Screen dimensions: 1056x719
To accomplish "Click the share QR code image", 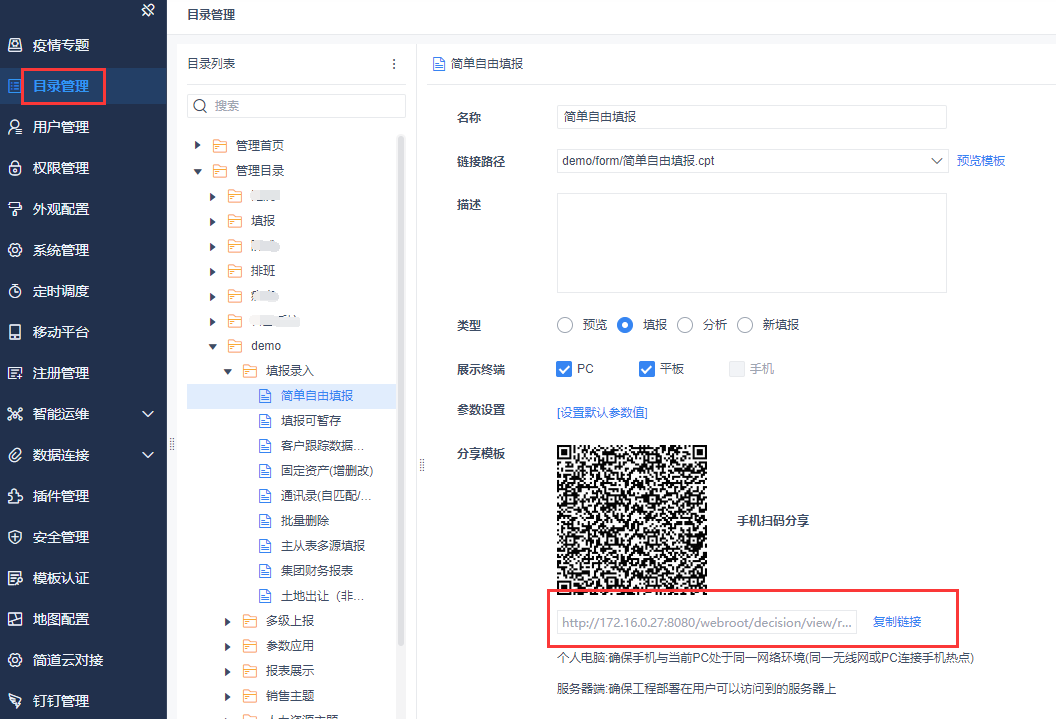I will (632, 519).
